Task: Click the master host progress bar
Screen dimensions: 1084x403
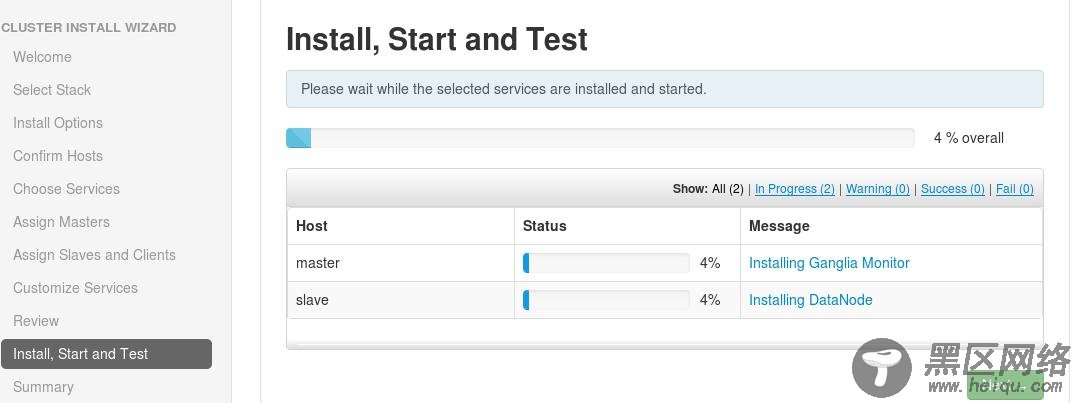Action: coord(606,263)
